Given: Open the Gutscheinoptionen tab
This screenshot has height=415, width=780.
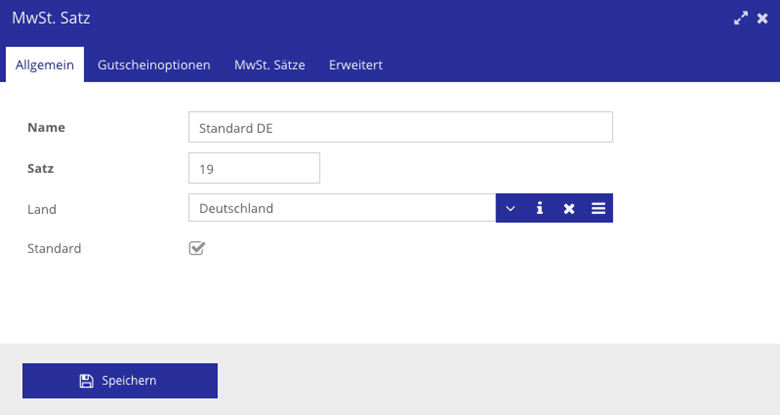Looking at the screenshot, I should click(154, 65).
